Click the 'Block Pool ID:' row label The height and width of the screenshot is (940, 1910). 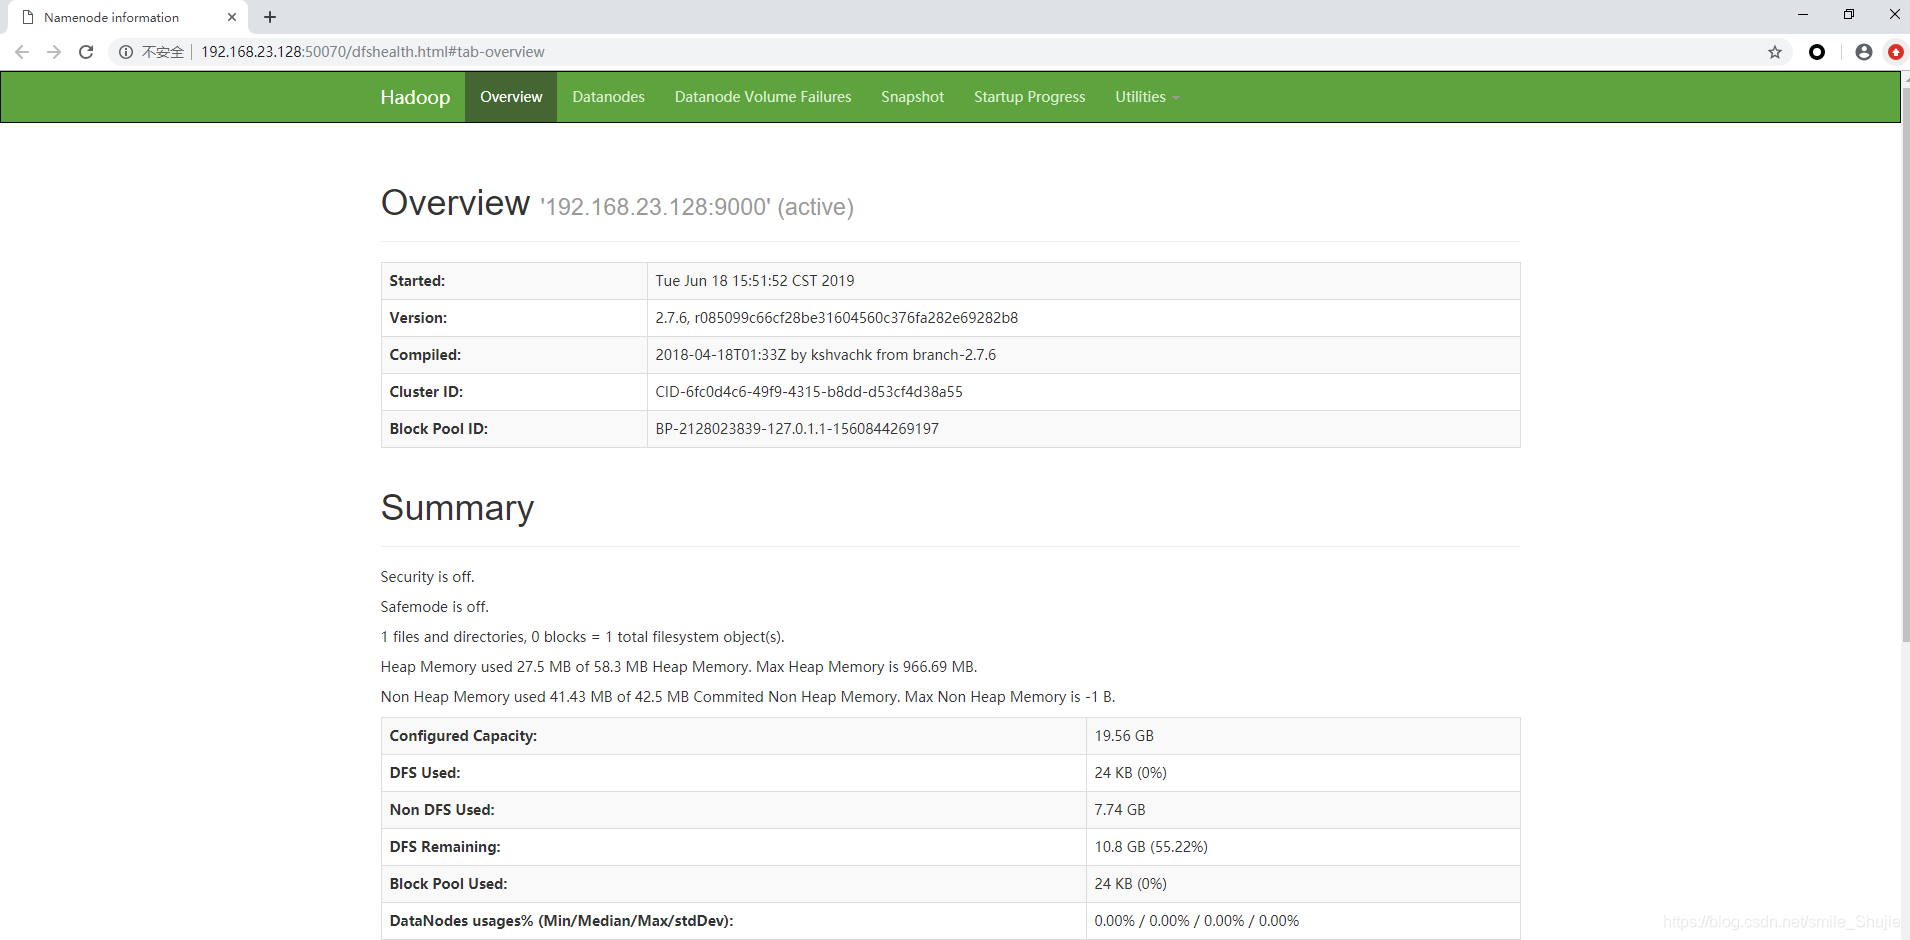[439, 429]
